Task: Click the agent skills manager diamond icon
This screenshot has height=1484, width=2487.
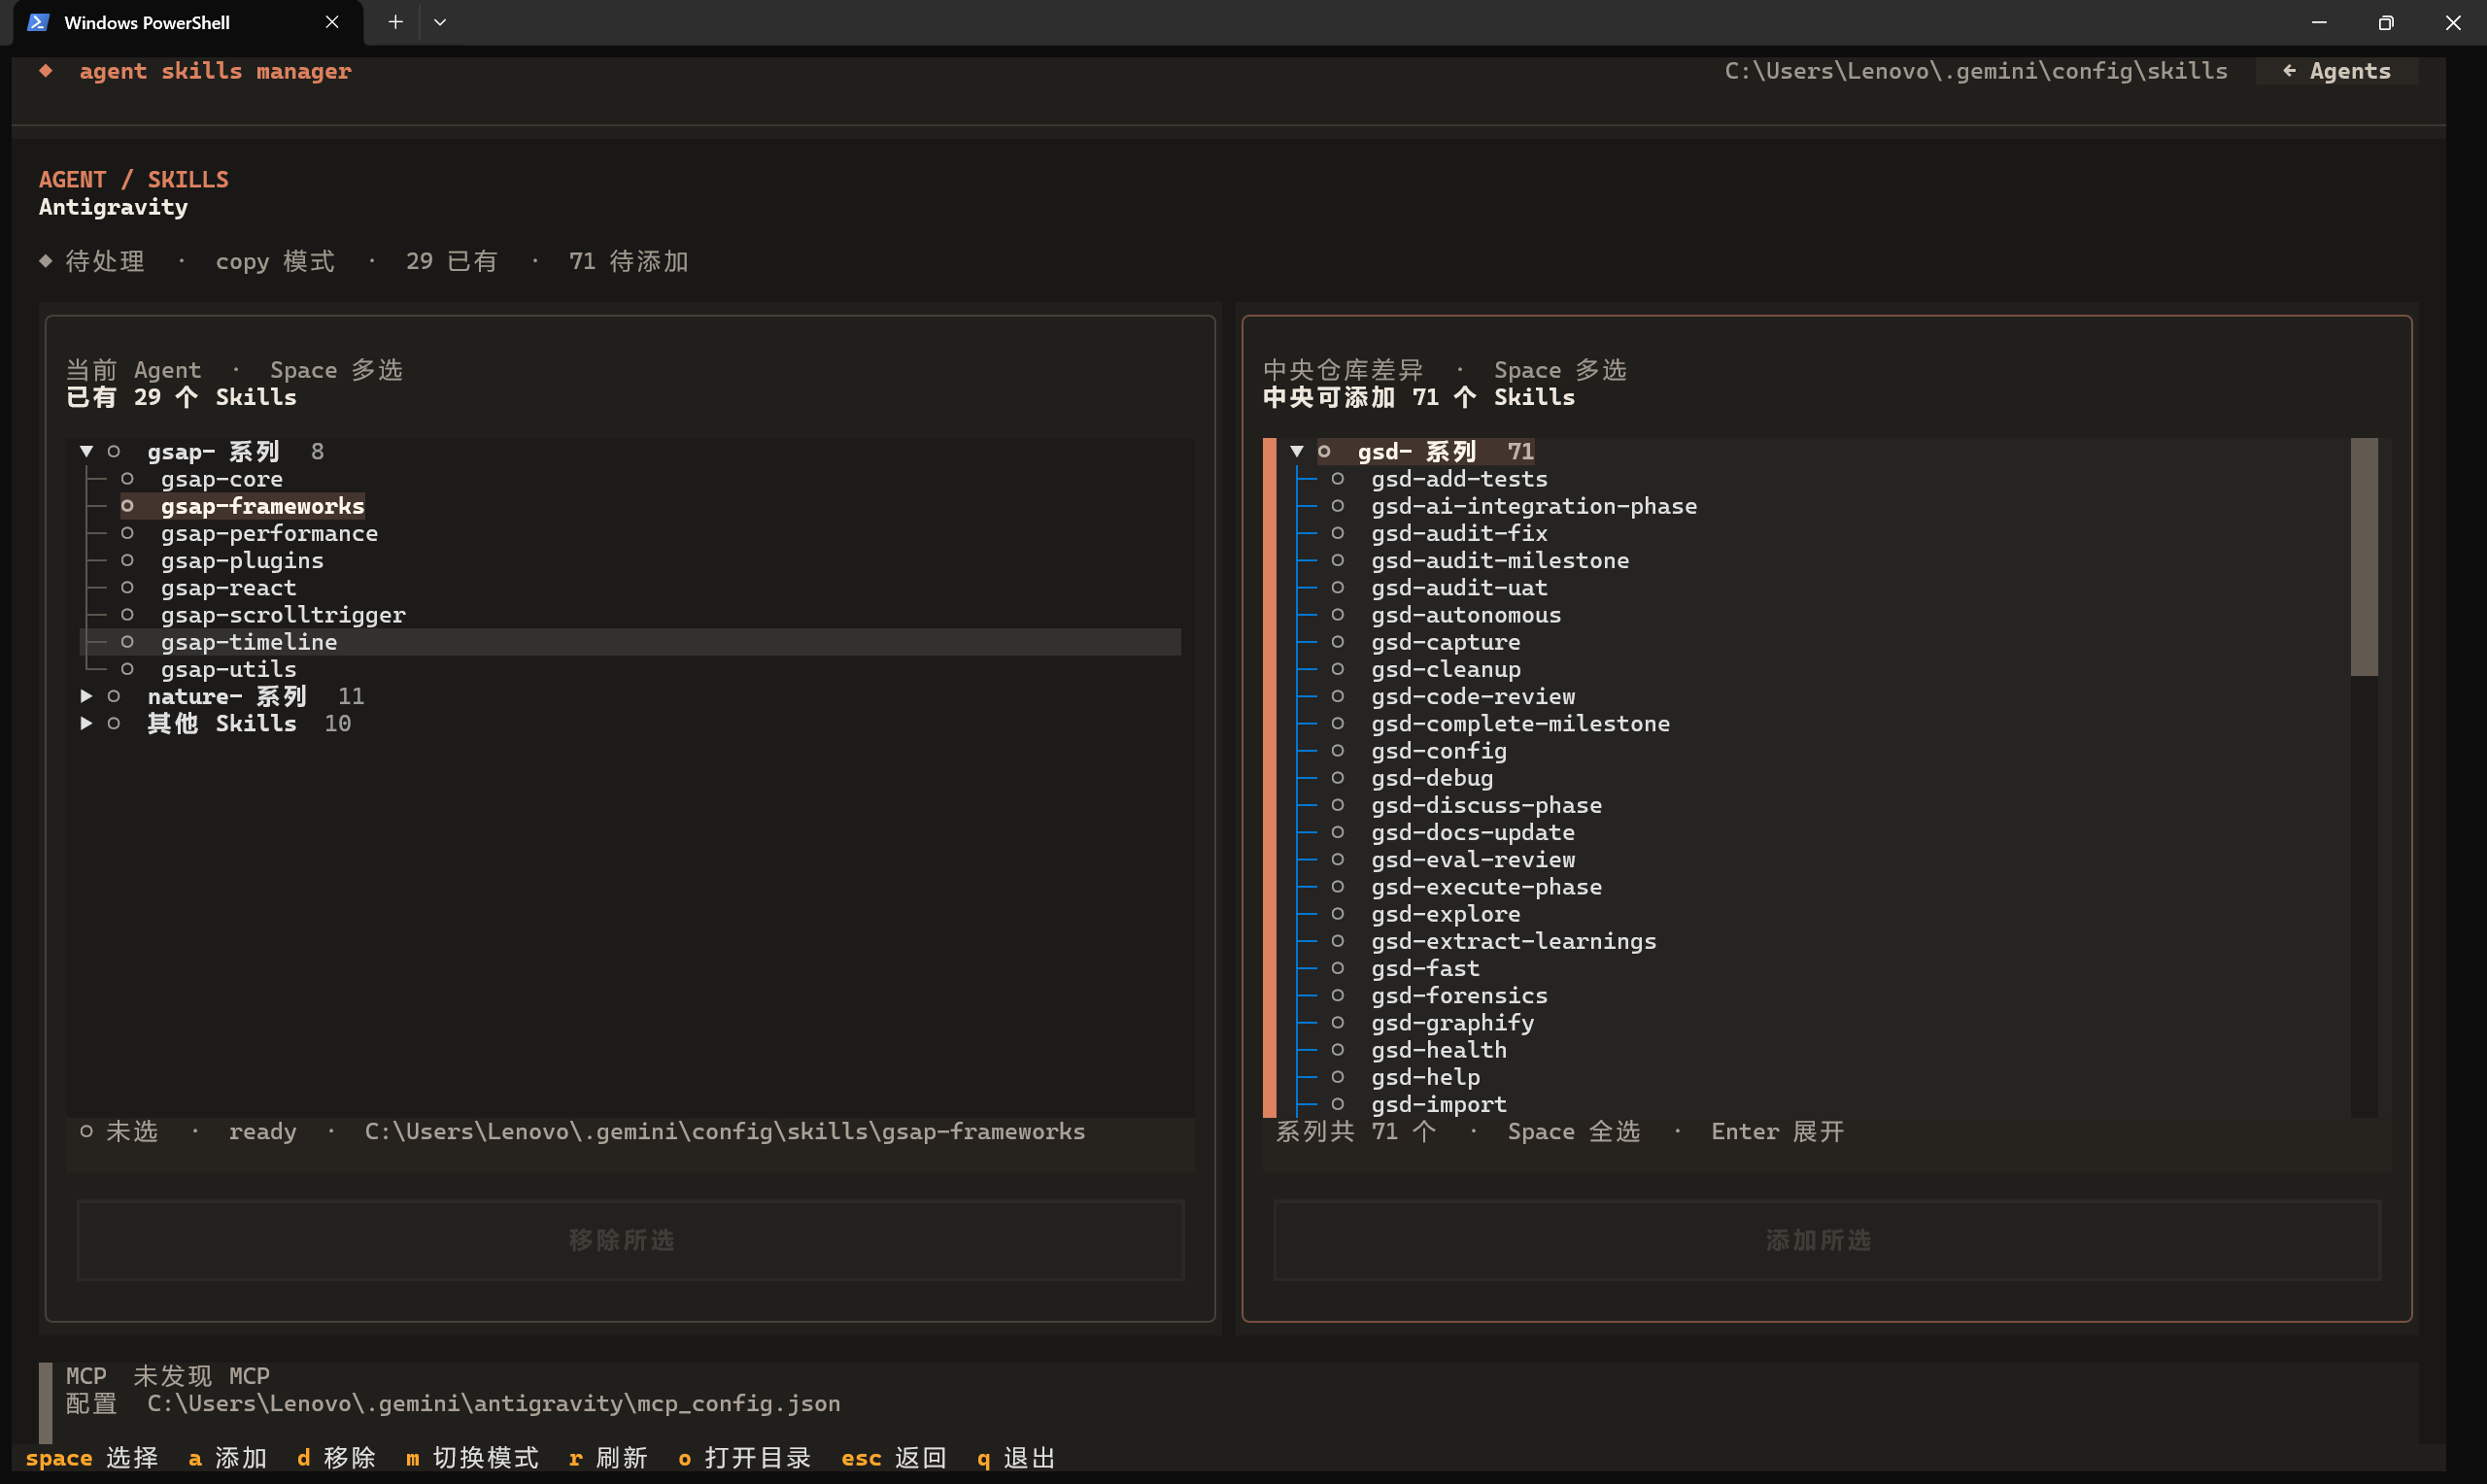Action: click(45, 71)
